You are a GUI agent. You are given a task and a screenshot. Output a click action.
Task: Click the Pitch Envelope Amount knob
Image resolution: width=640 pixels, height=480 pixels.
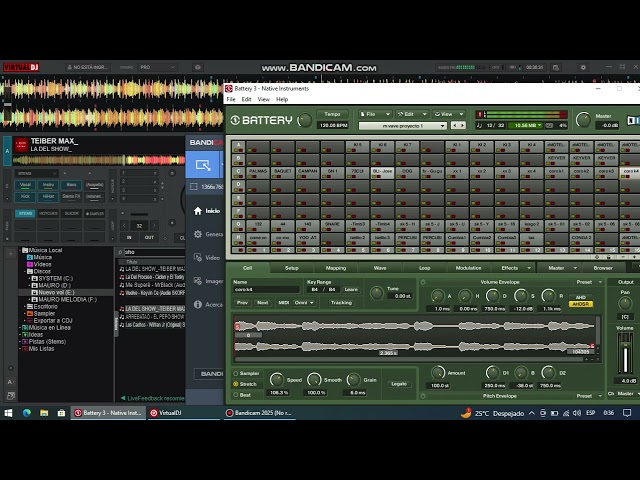click(x=438, y=372)
